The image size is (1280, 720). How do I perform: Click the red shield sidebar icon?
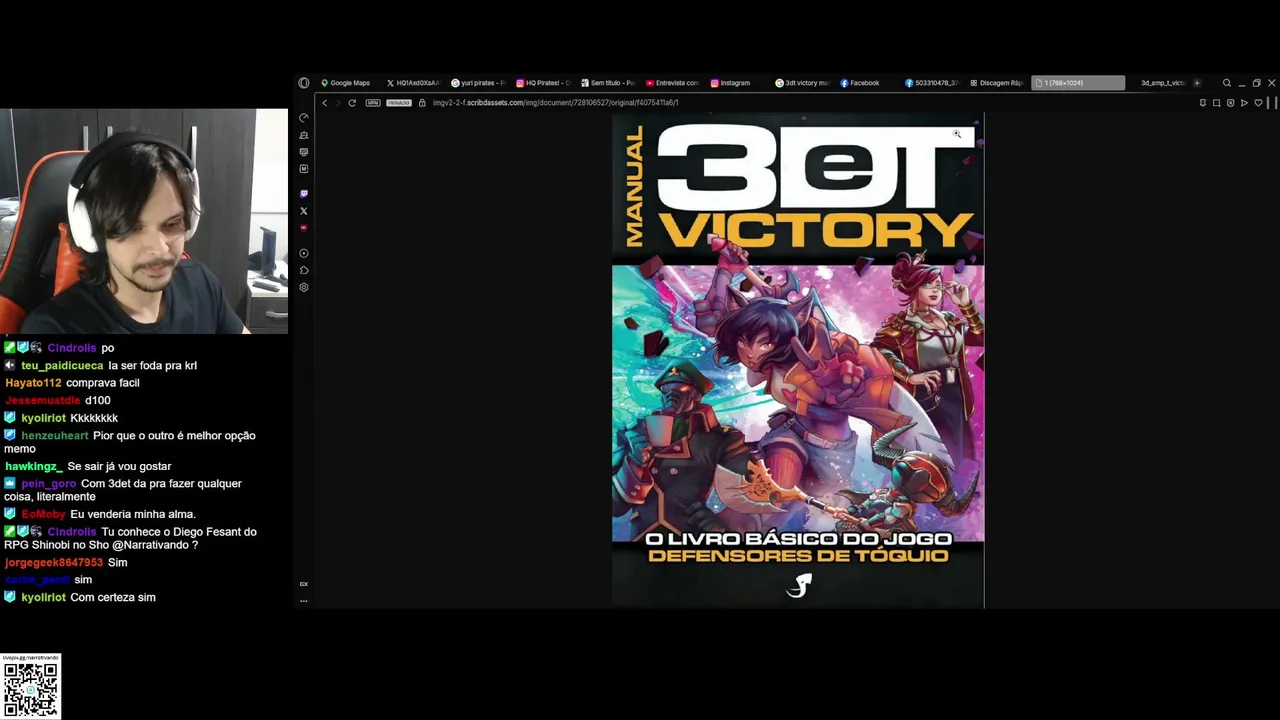point(304,228)
